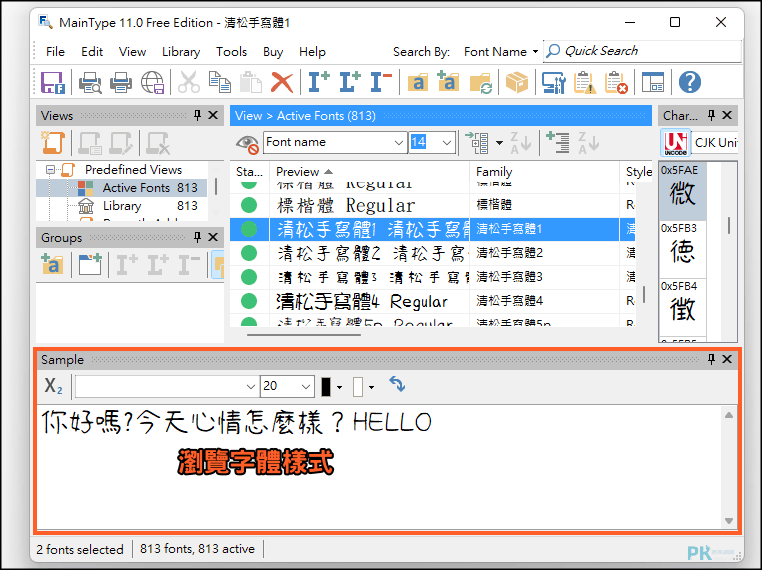Click the subscript X2 icon in Sample

tap(53, 386)
